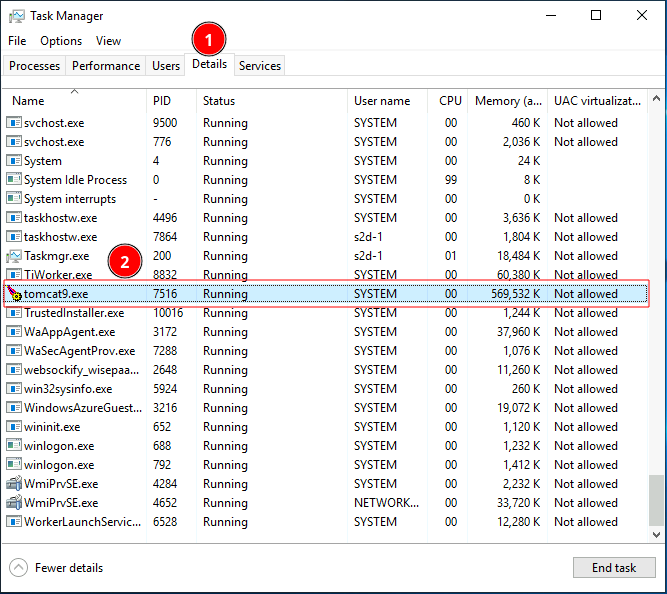The image size is (667, 594).
Task: Click the icon next to websockify_wisepaa
Action: (14, 370)
